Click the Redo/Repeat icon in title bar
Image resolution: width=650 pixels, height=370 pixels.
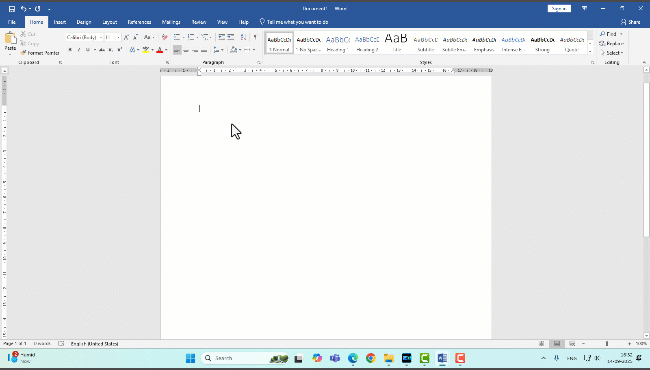pos(38,9)
